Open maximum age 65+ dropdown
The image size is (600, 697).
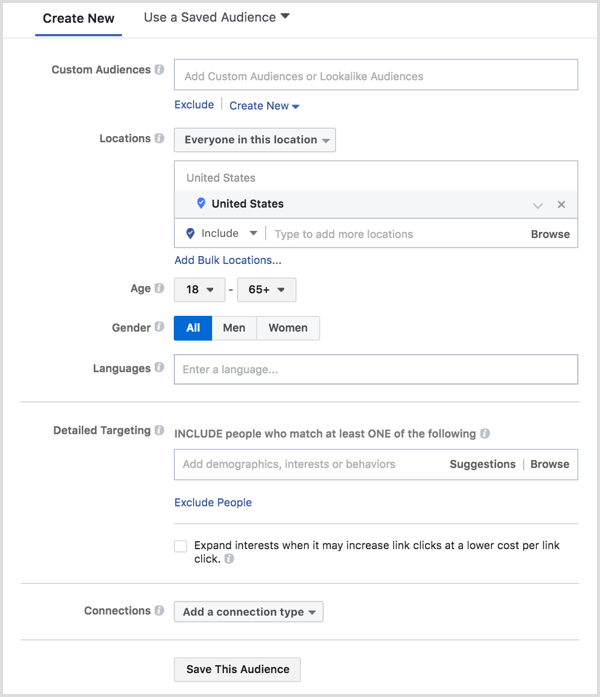click(x=265, y=290)
